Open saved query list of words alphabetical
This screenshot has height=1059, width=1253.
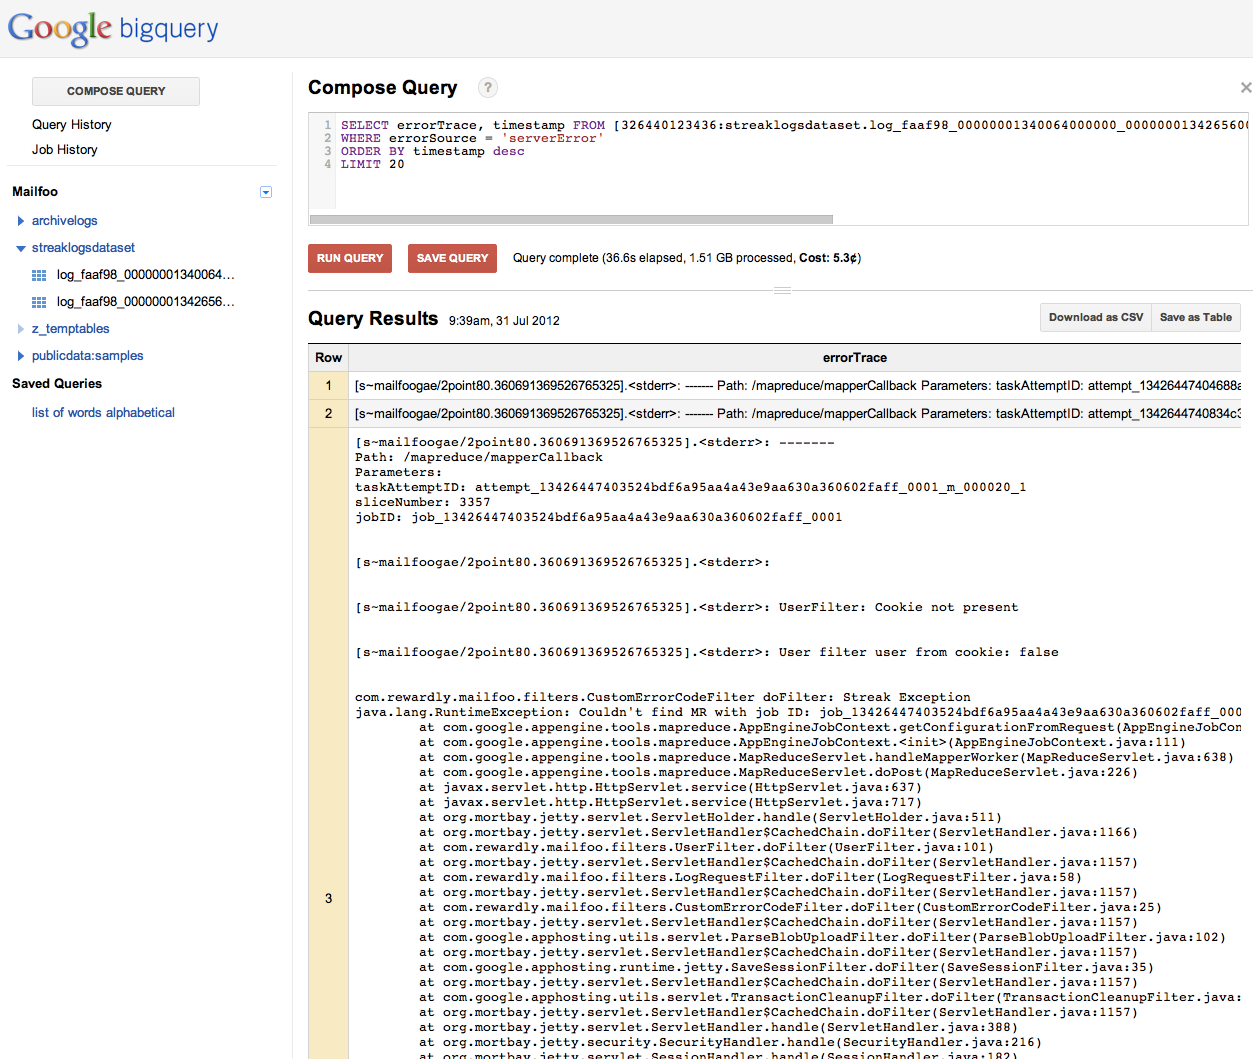103,413
